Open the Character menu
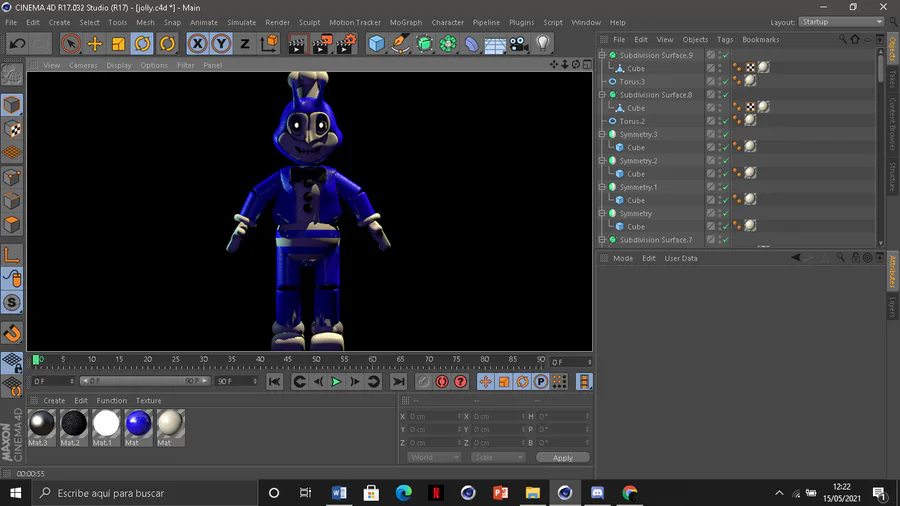The height and width of the screenshot is (506, 900). click(x=448, y=22)
